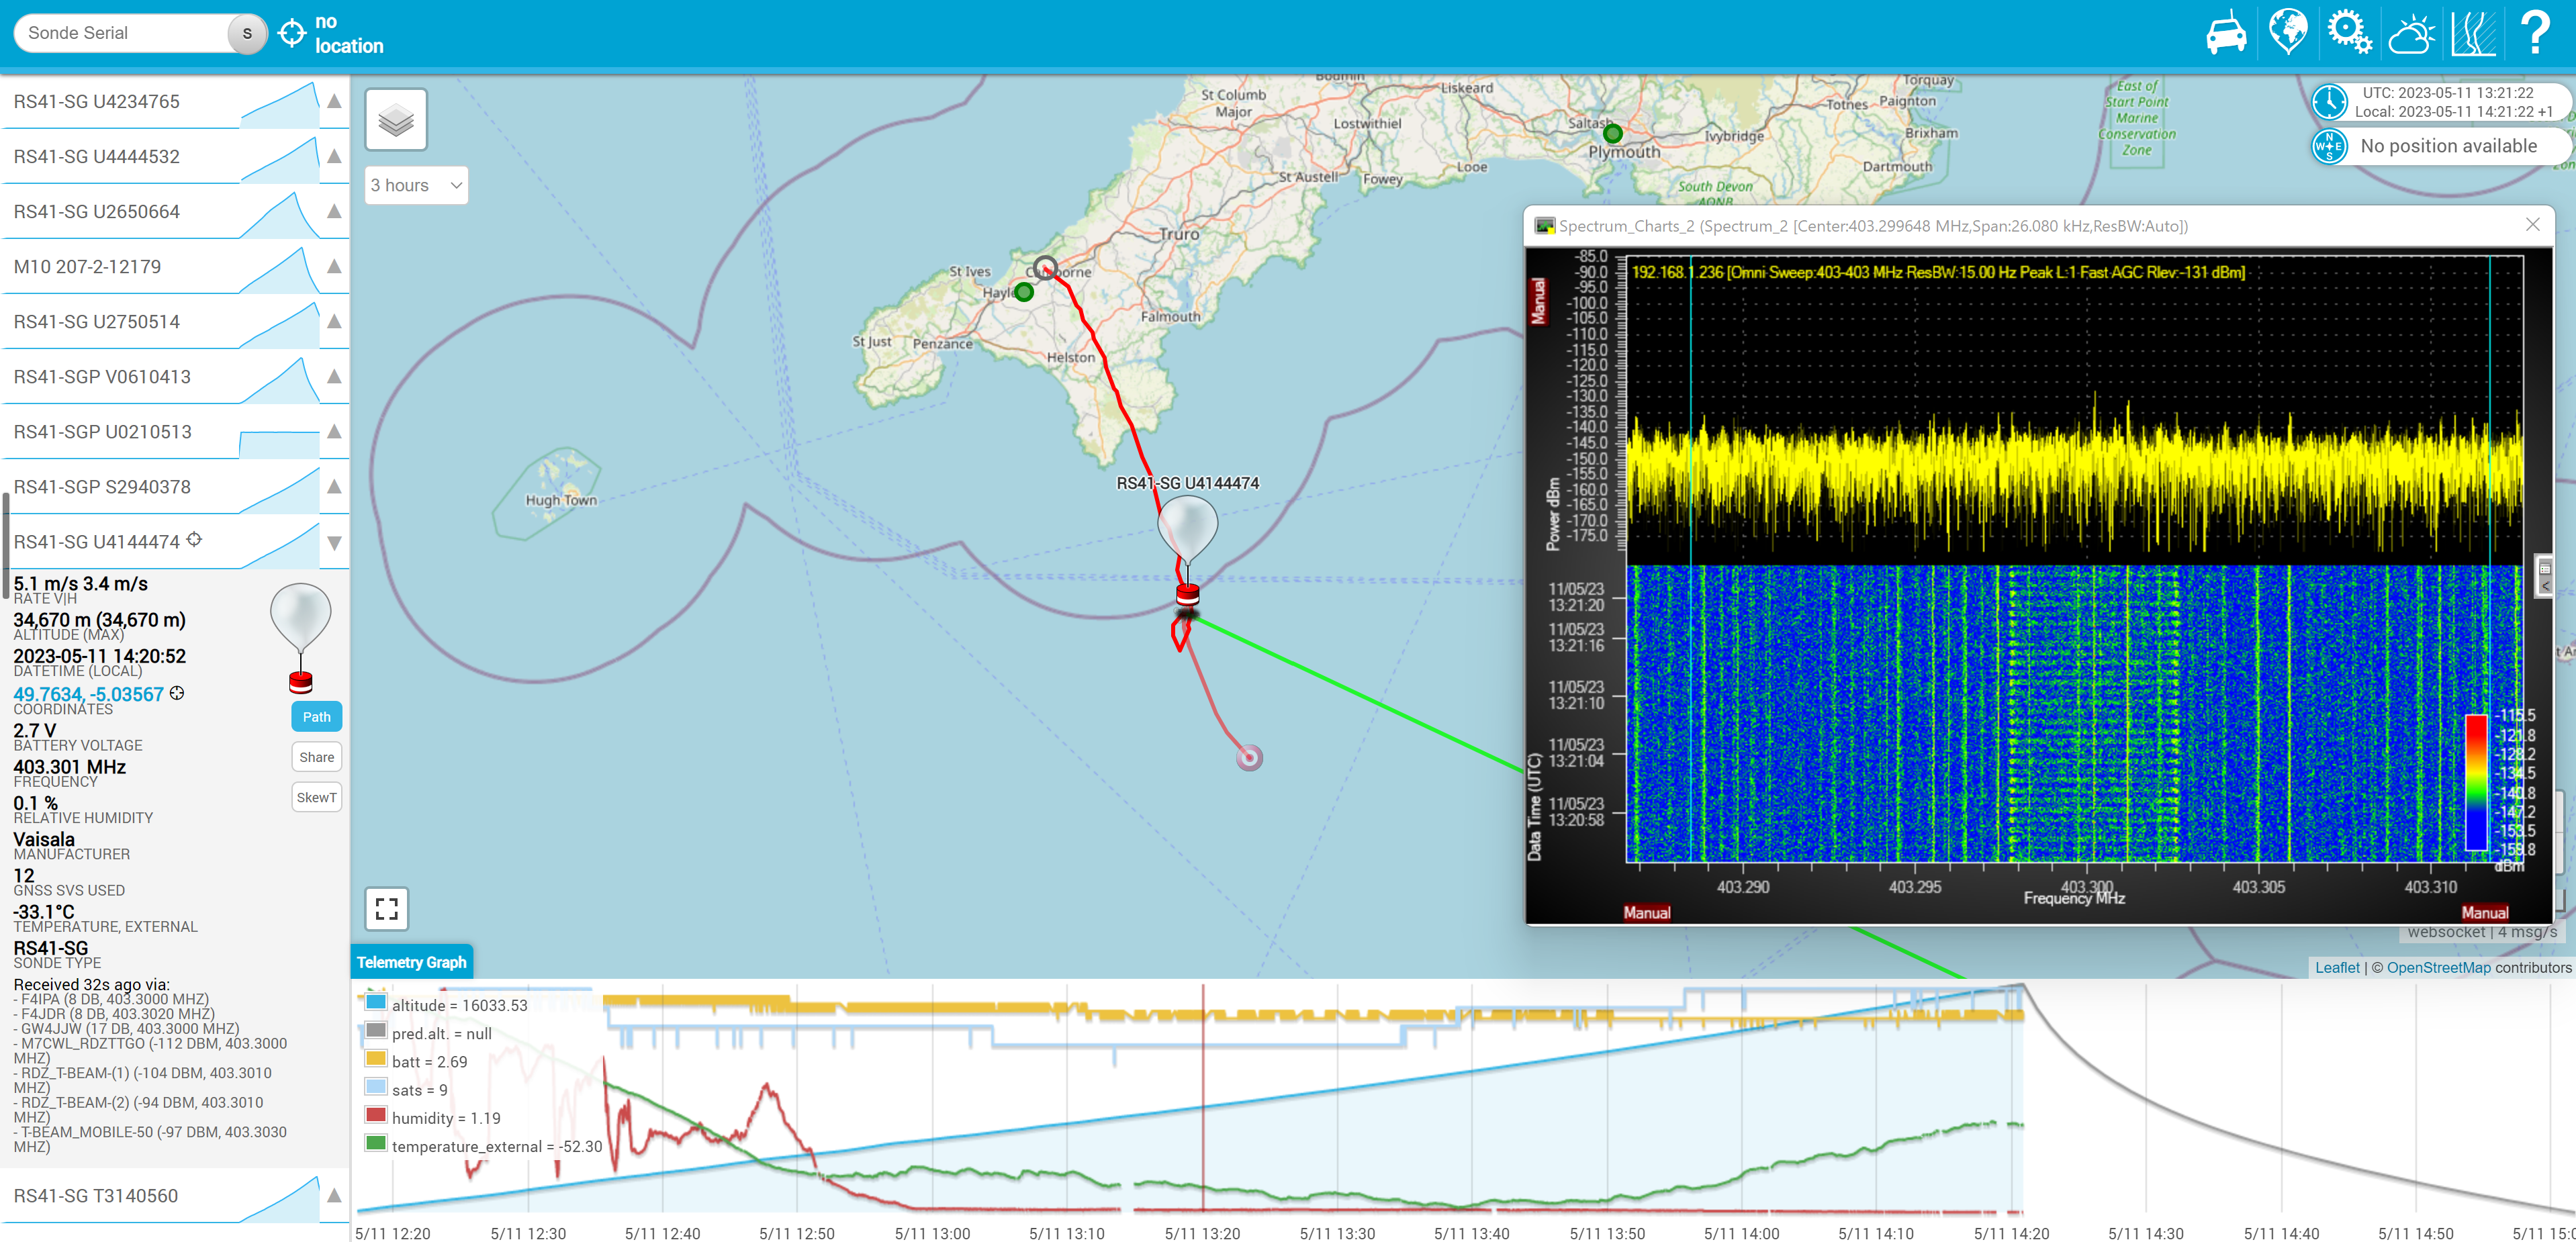Expand RS41-SGP U0210513 details

334,431
